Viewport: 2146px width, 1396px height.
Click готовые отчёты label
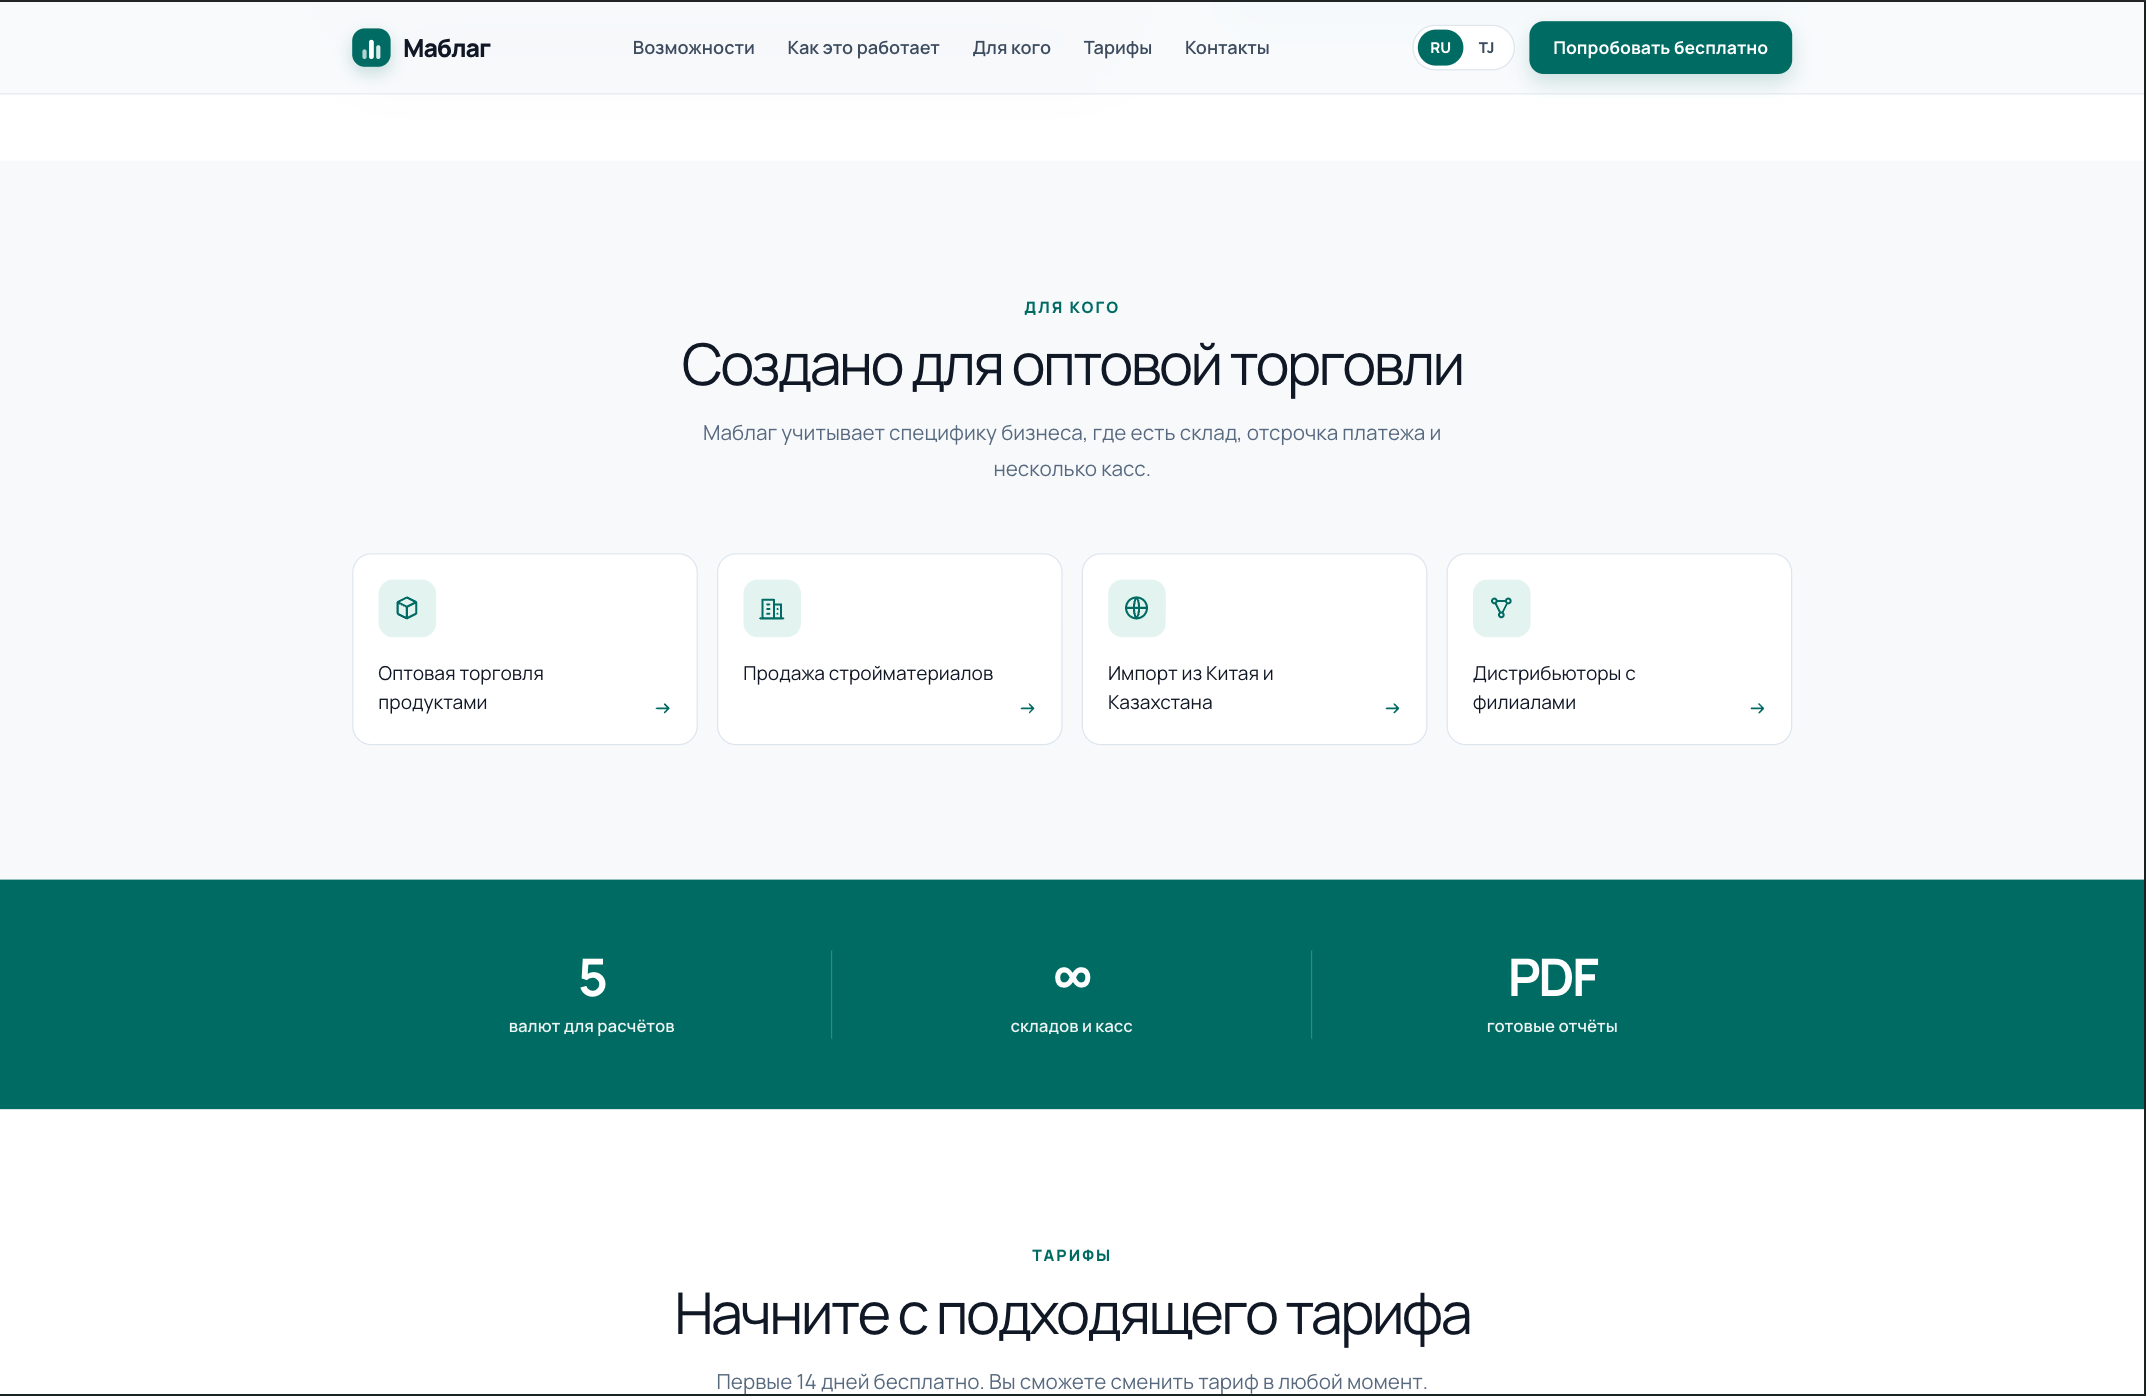(1552, 1026)
